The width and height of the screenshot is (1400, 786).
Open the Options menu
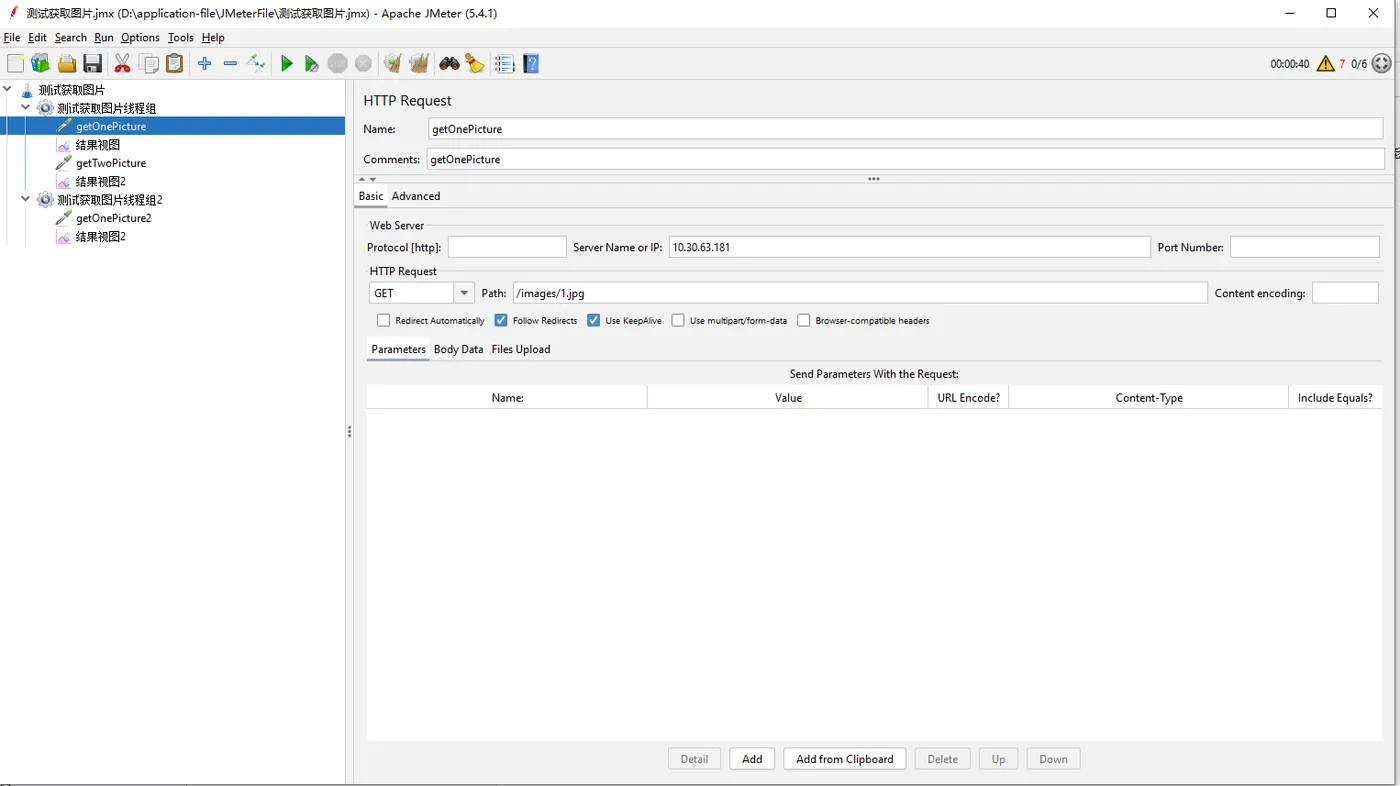coord(140,38)
